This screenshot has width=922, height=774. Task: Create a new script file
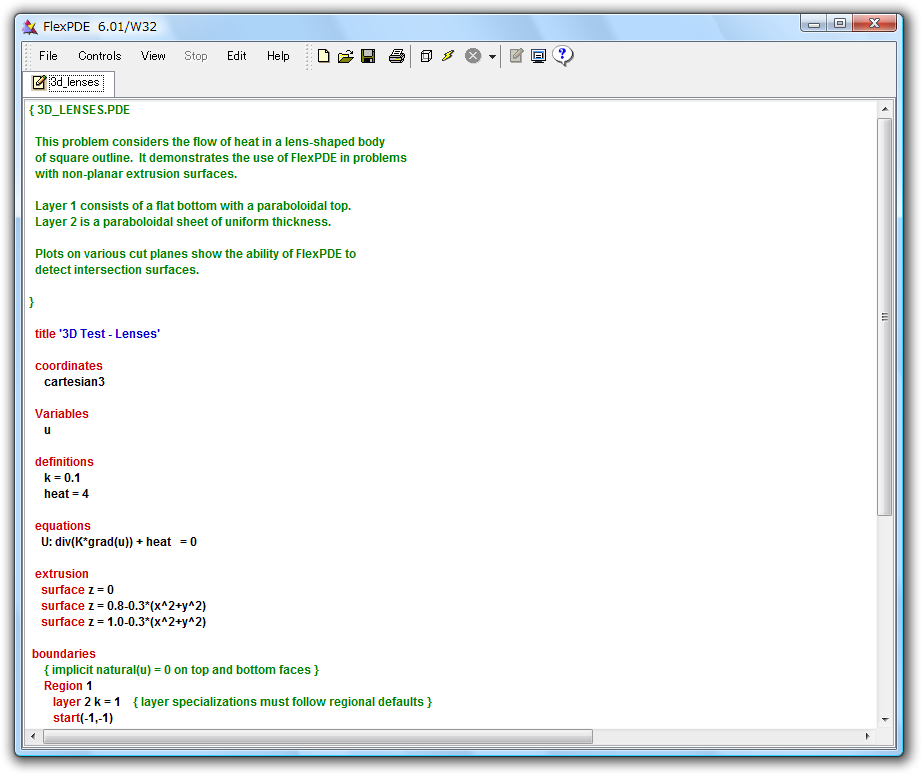click(323, 56)
